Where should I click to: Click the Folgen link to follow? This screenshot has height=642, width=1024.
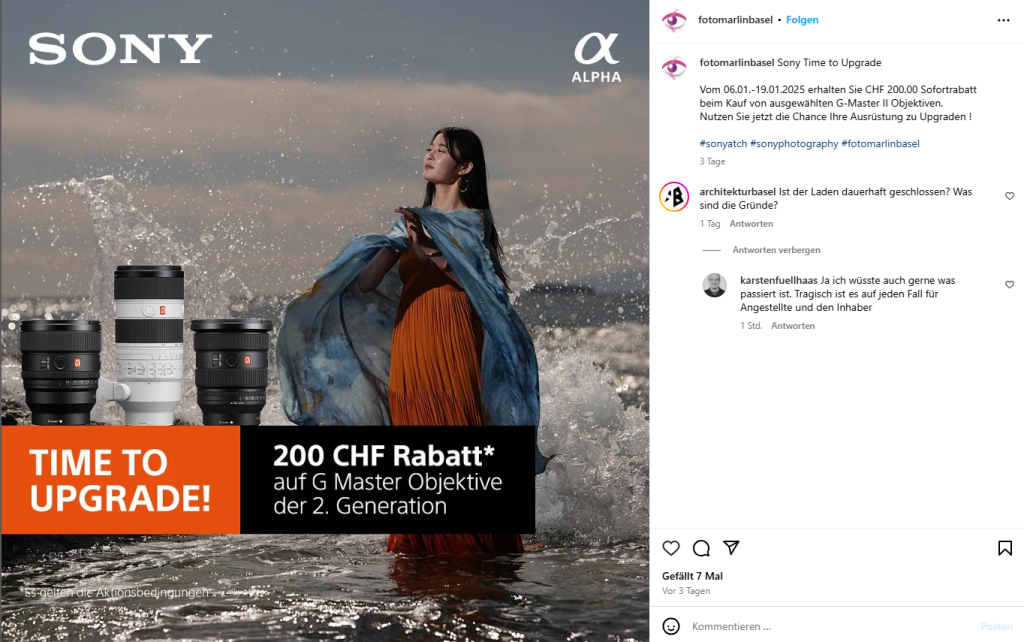point(802,20)
